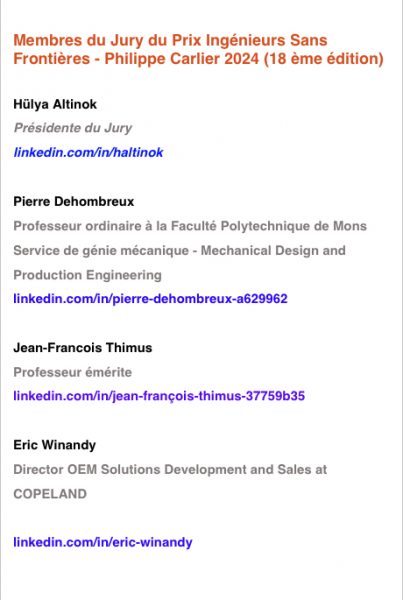403x600 pixels.
Task: Click the name Jean-Francois Thimus
Action: (x=83, y=347)
